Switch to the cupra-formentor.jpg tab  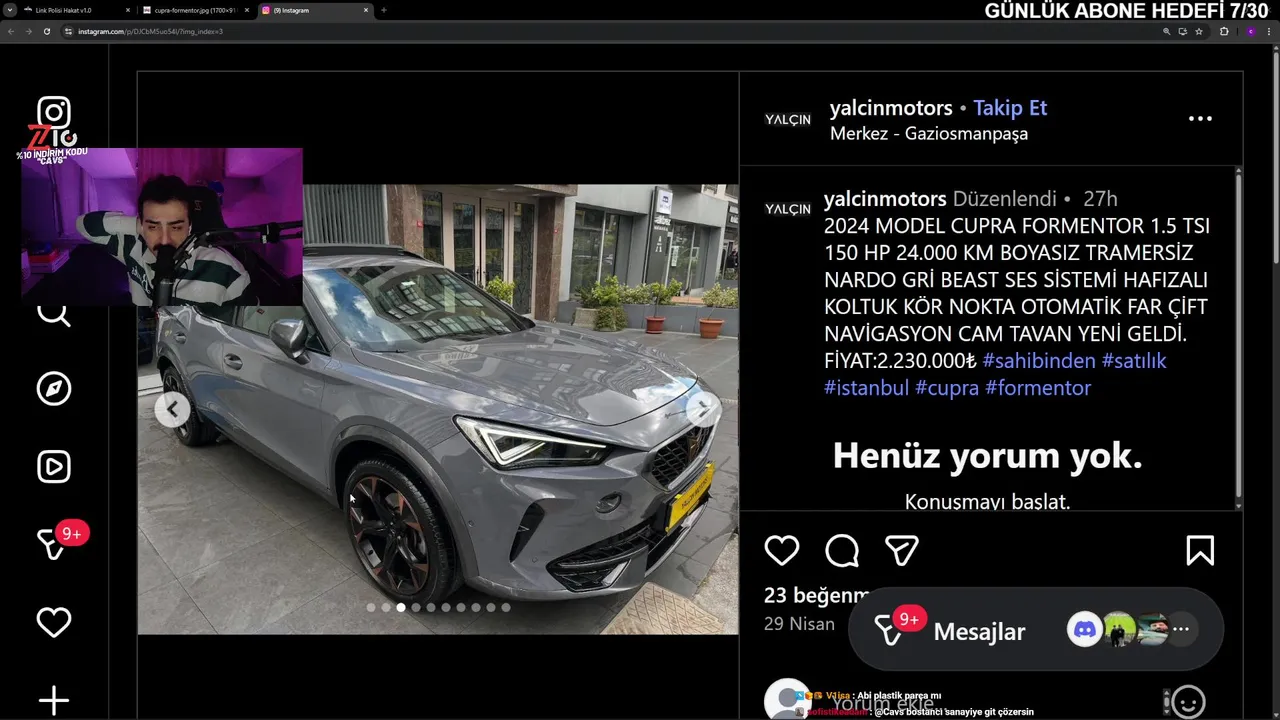tap(195, 10)
